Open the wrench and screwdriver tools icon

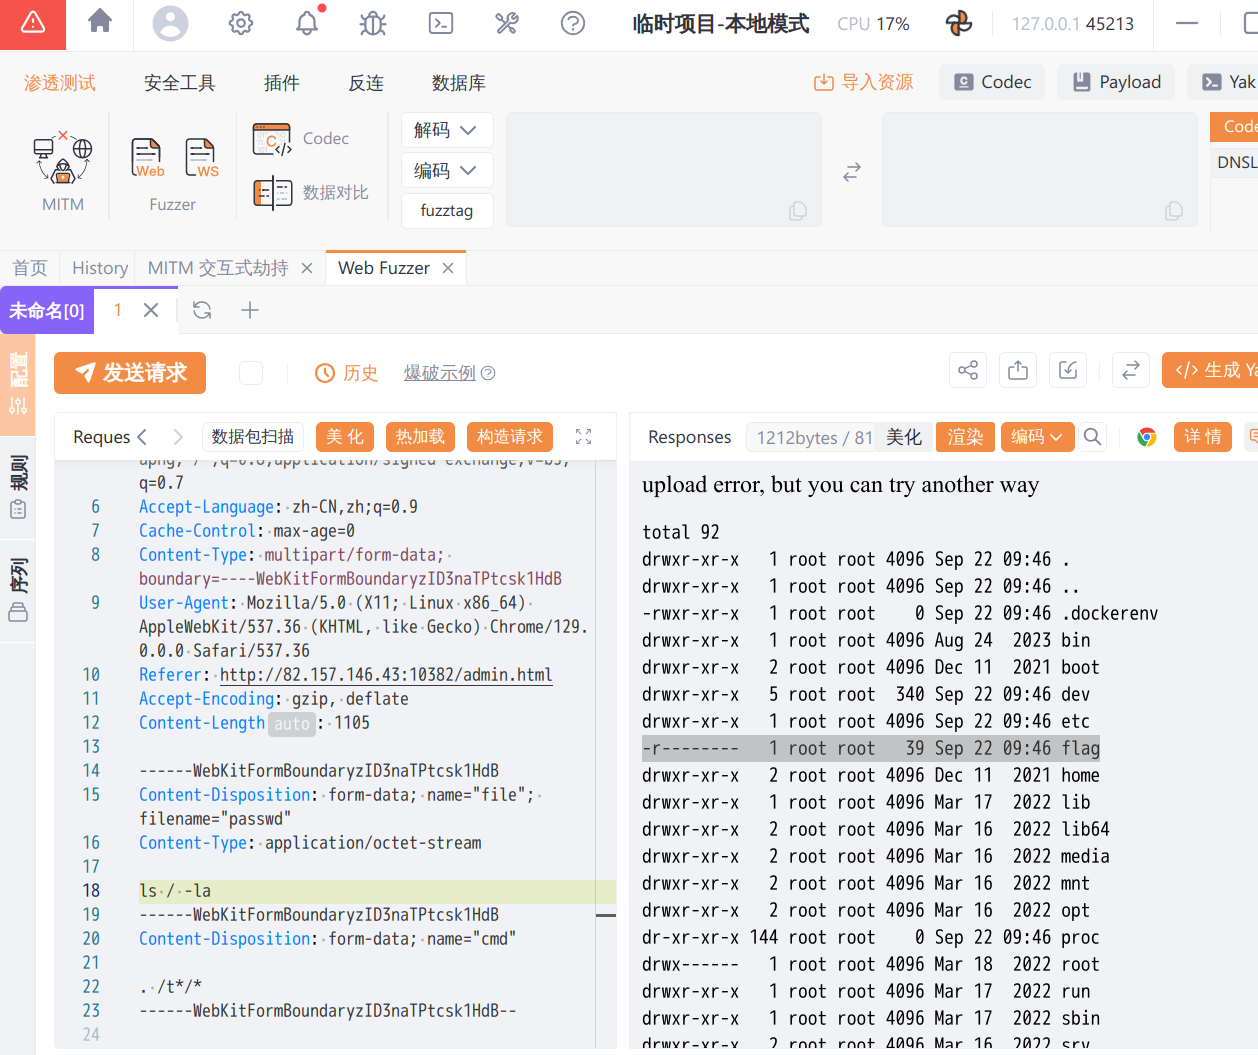(x=507, y=23)
